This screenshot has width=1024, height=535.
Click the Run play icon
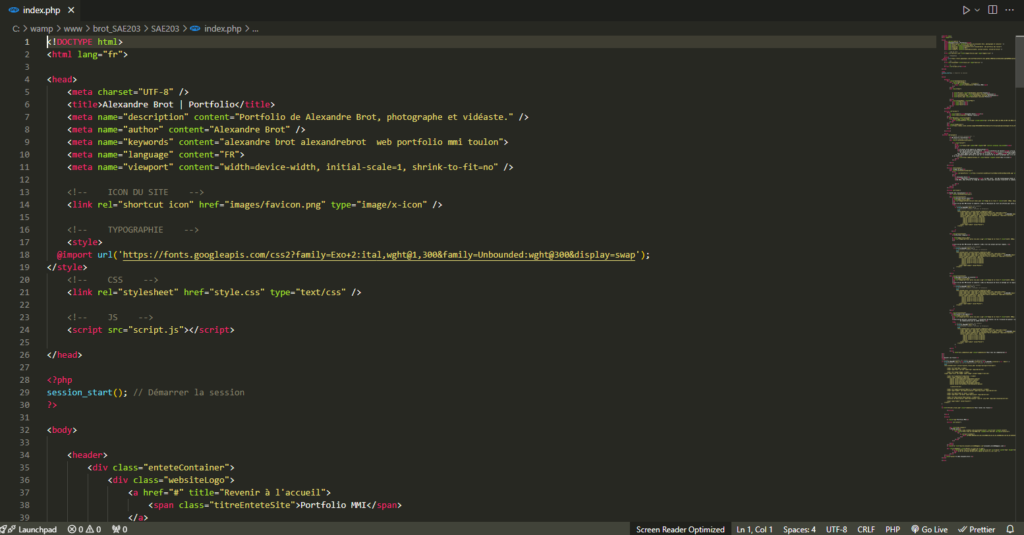coord(965,10)
